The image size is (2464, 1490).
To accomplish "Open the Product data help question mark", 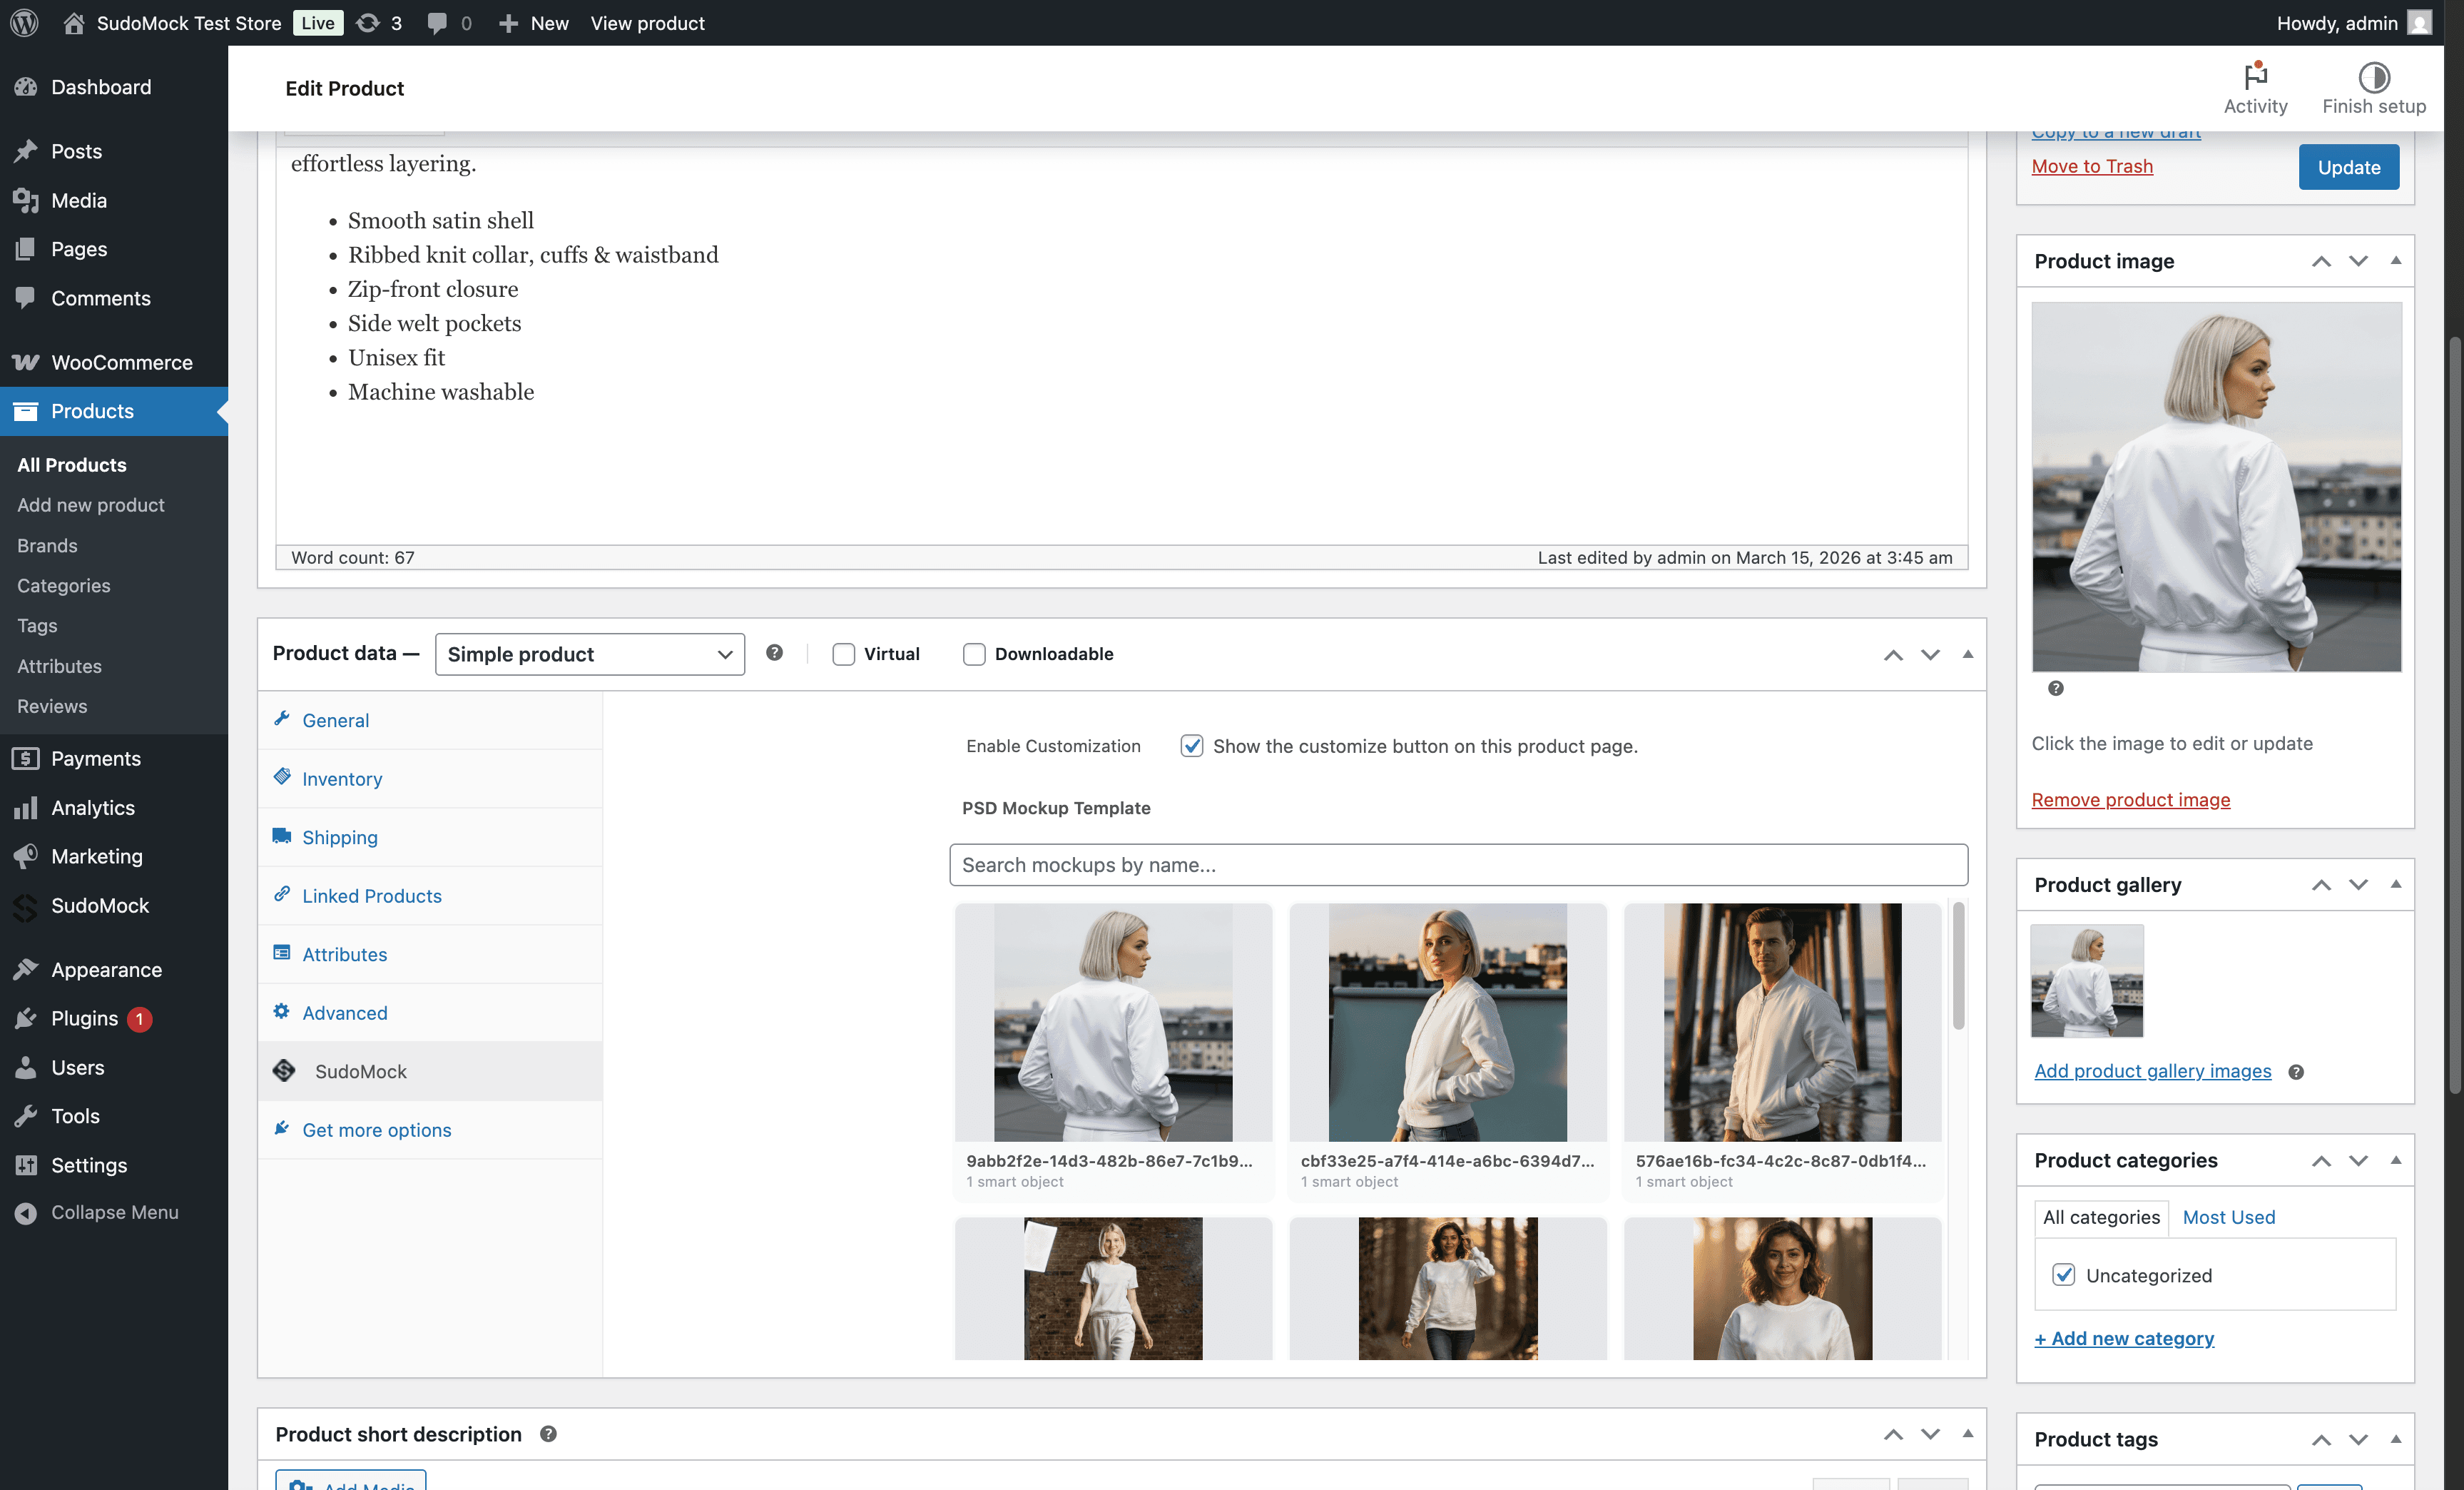I will pyautogui.click(x=774, y=653).
